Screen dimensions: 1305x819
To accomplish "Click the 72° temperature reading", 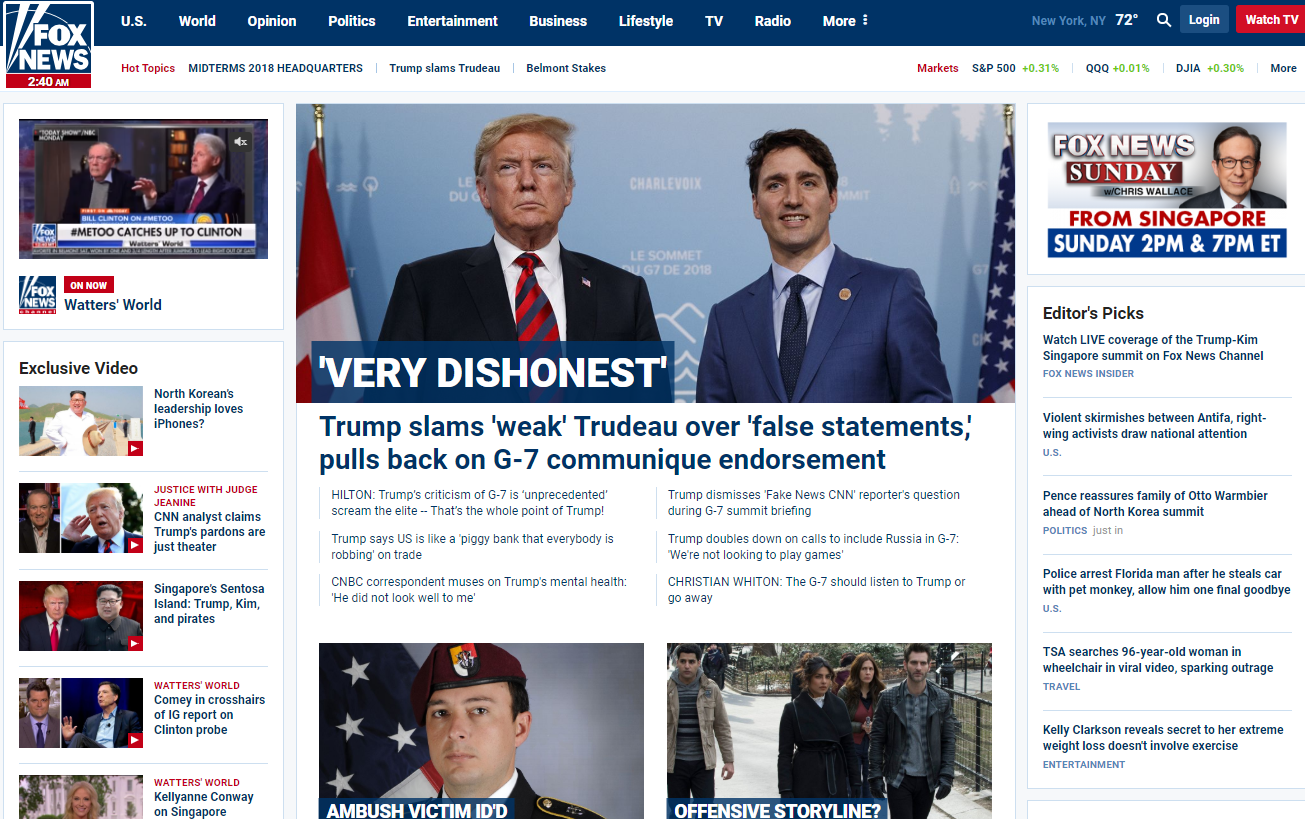I will click(1127, 20).
